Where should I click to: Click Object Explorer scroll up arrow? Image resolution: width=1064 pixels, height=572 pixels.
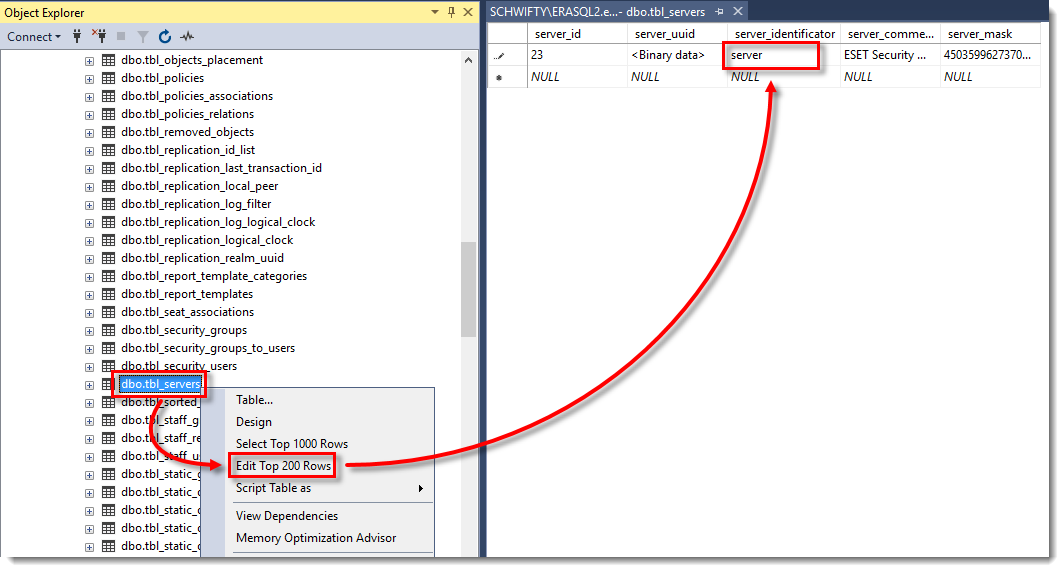coord(468,60)
